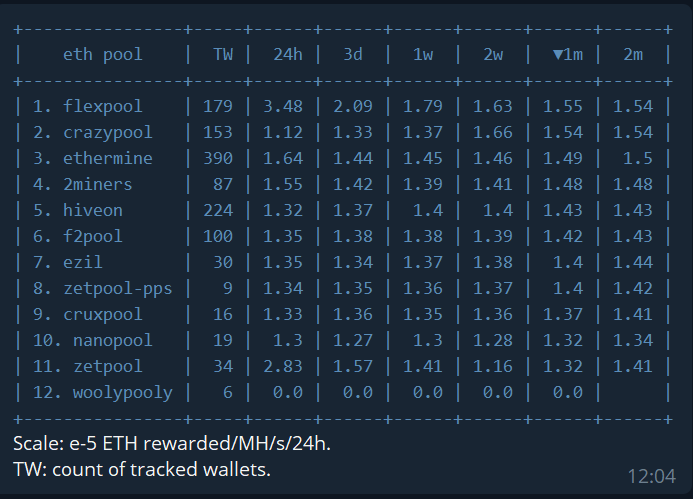Click crazypool's 24h value 1.12

pyautogui.click(x=283, y=133)
